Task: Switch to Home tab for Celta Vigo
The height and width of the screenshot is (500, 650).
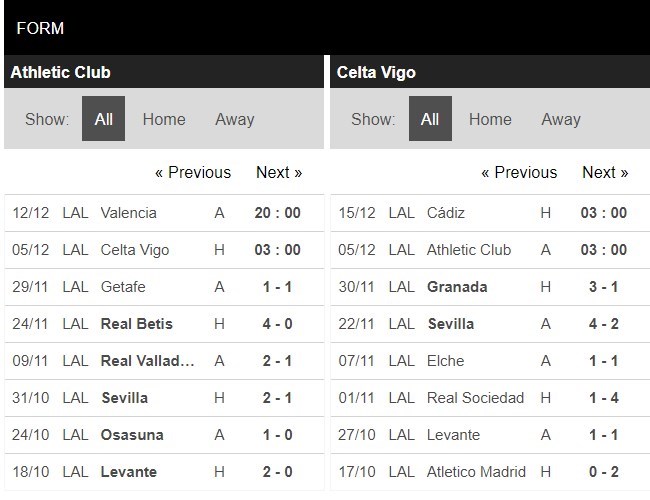Action: pyautogui.click(x=490, y=119)
